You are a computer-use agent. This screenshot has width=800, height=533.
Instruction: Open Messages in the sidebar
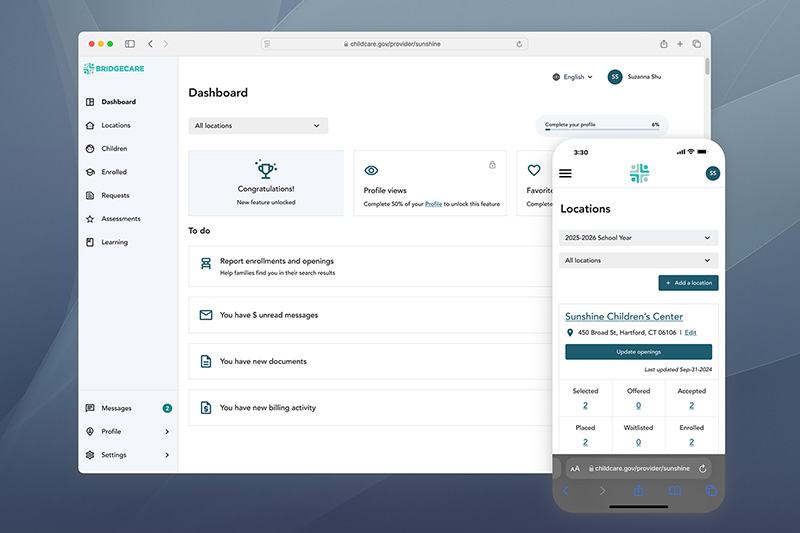116,408
